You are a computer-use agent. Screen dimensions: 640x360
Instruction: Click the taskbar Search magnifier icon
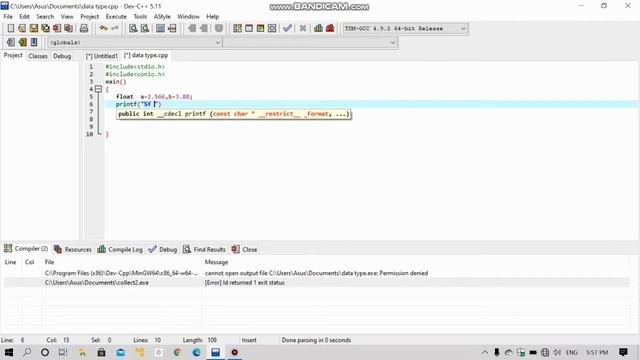(27, 352)
